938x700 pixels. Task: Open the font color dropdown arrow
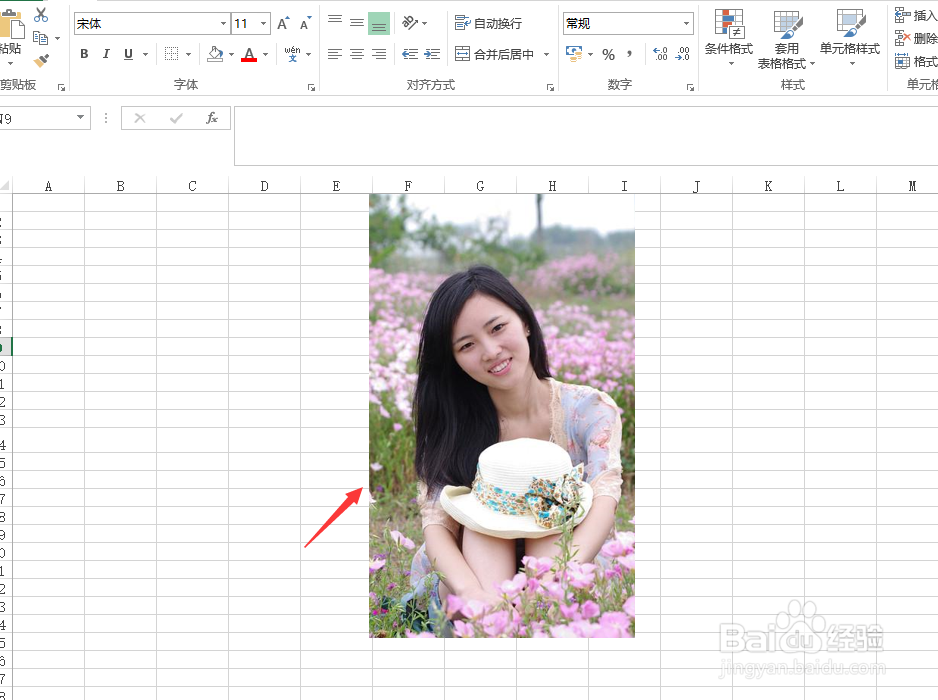266,54
